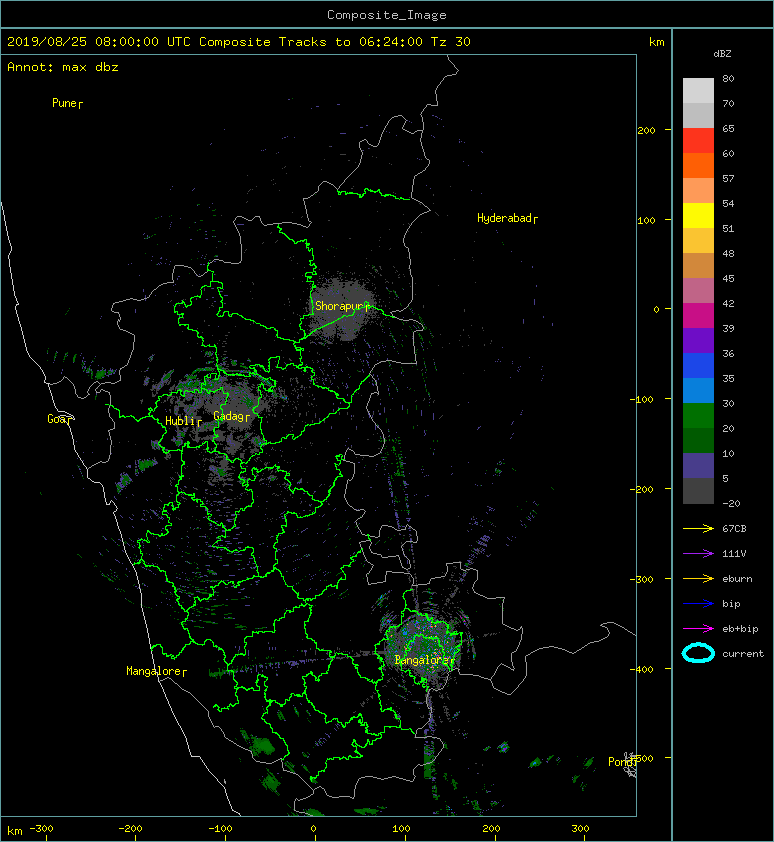
Task: Select the Mangalore city label
Action: (156, 671)
